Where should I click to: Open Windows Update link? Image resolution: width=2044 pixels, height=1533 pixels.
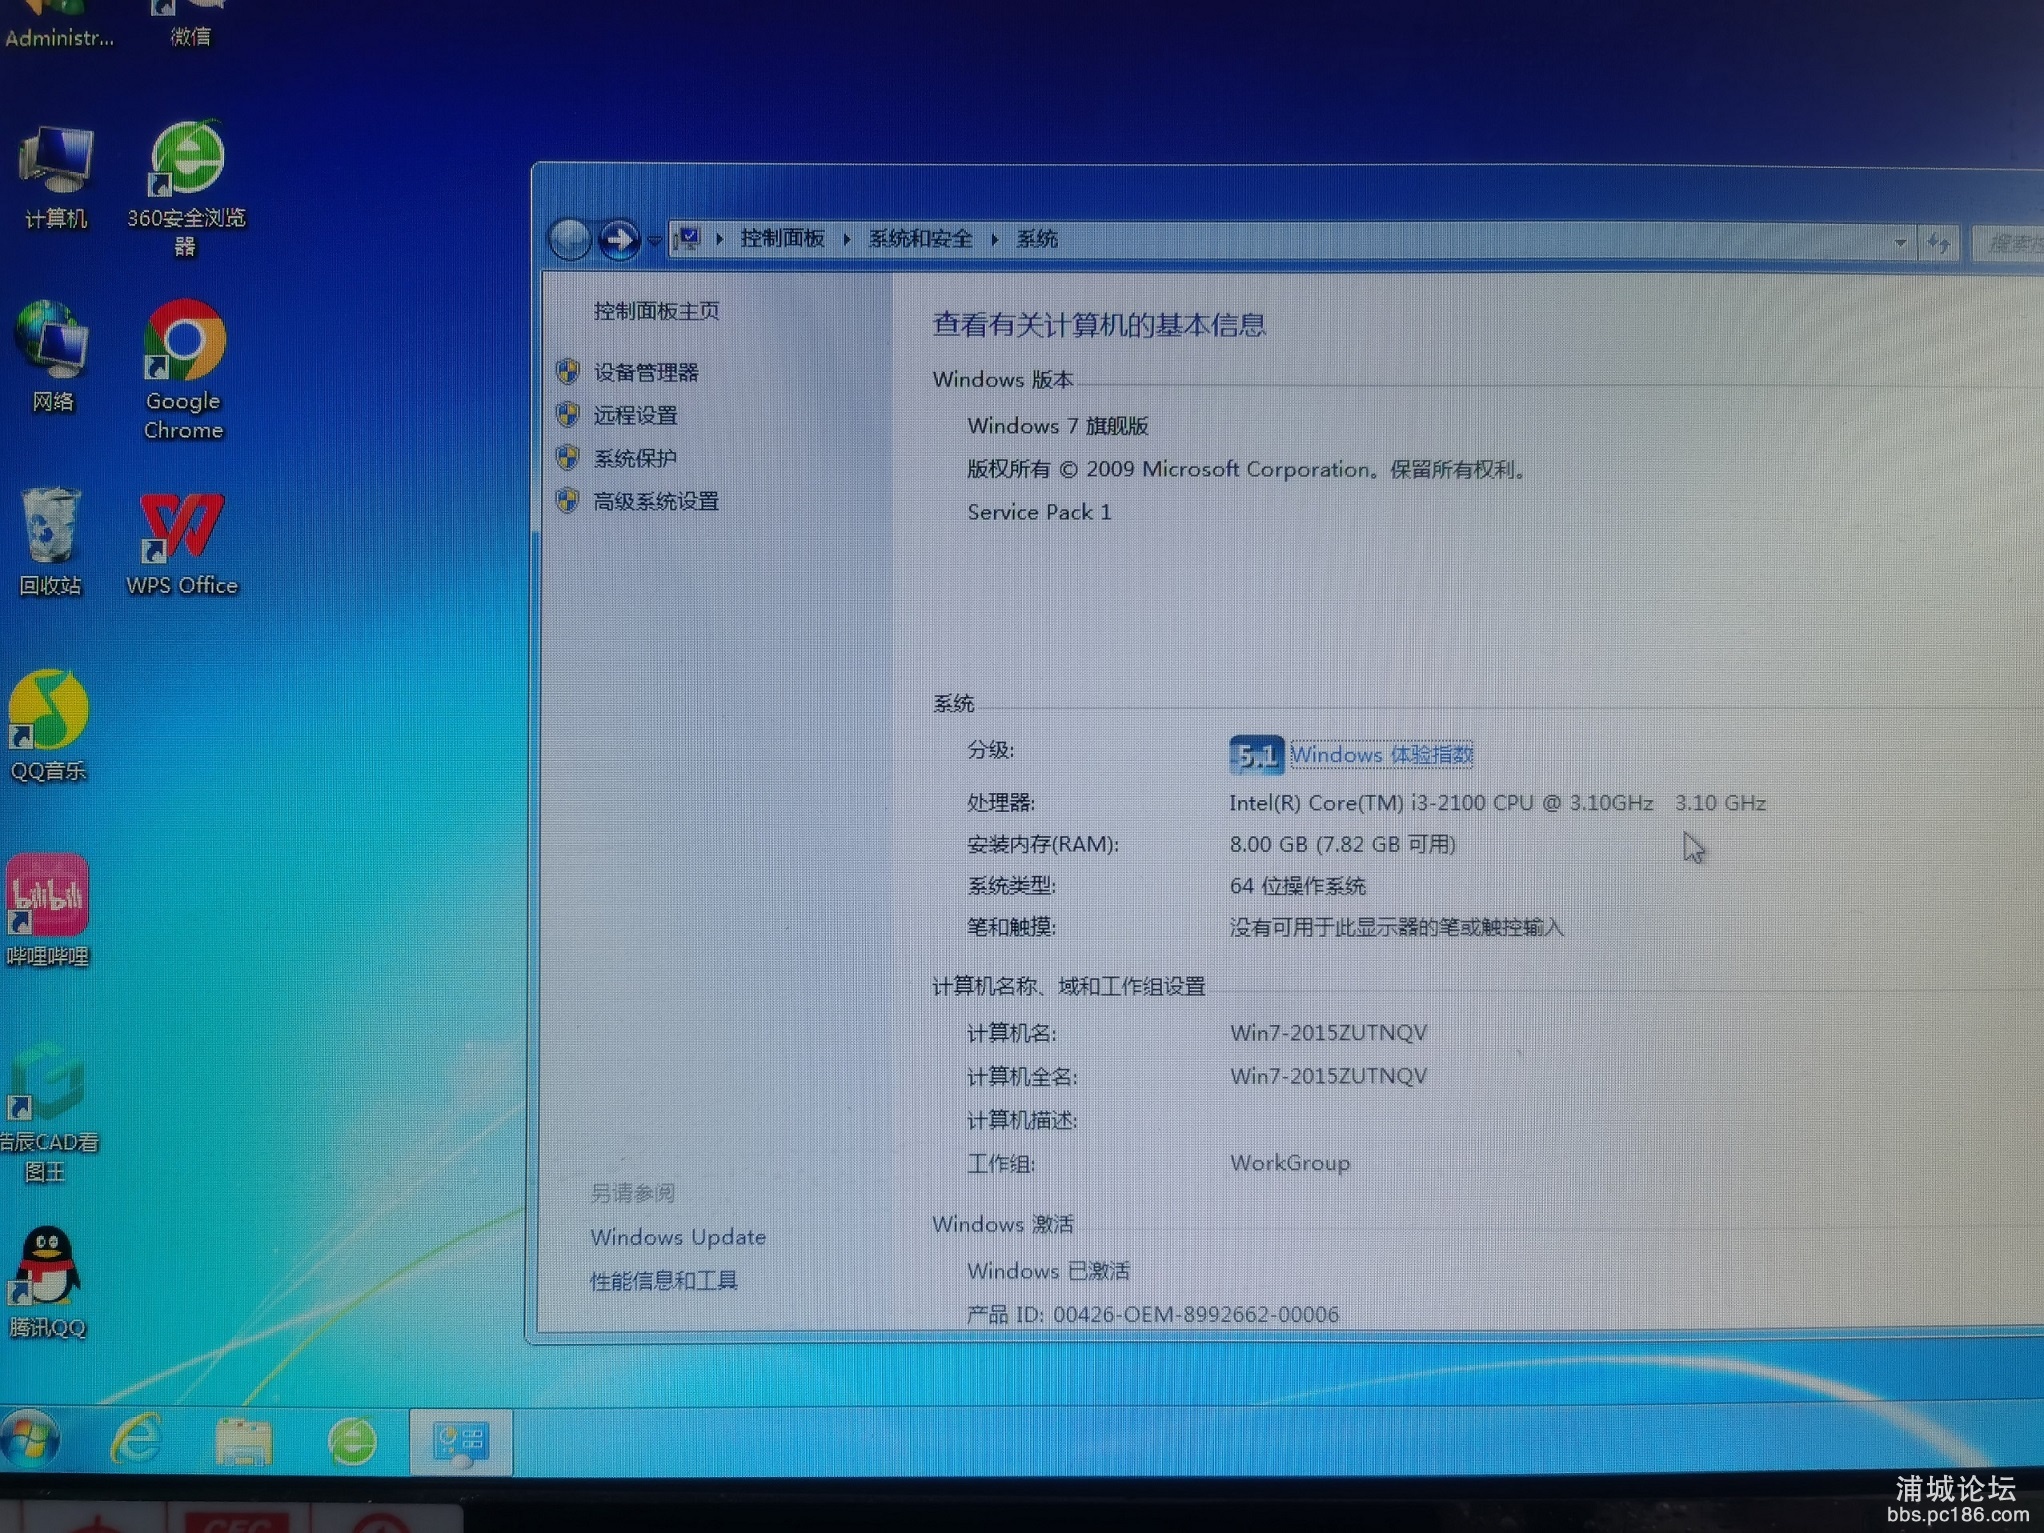pyautogui.click(x=677, y=1238)
